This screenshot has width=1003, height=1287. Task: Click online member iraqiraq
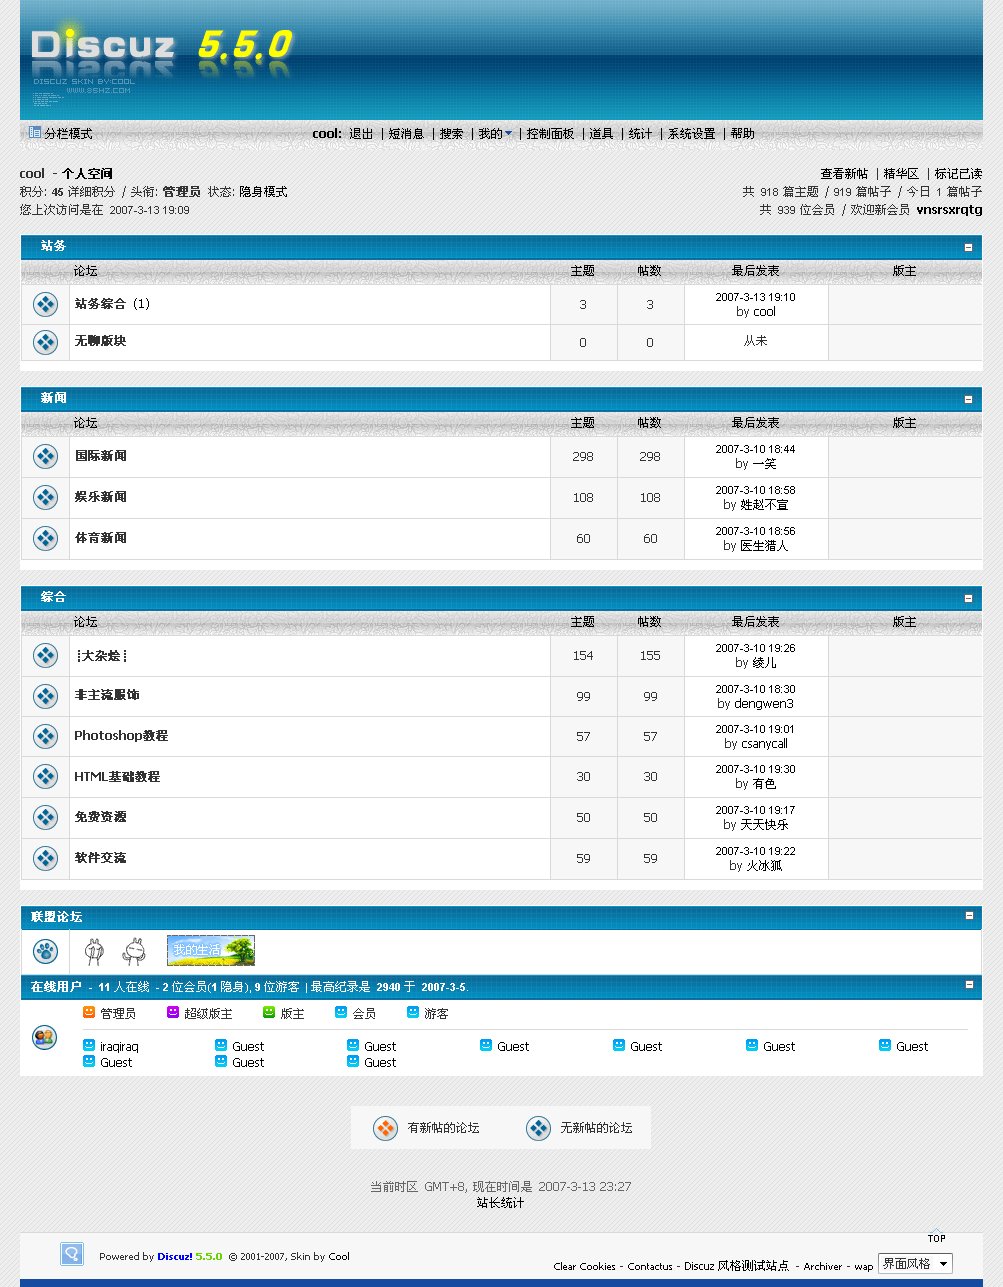(x=119, y=1047)
